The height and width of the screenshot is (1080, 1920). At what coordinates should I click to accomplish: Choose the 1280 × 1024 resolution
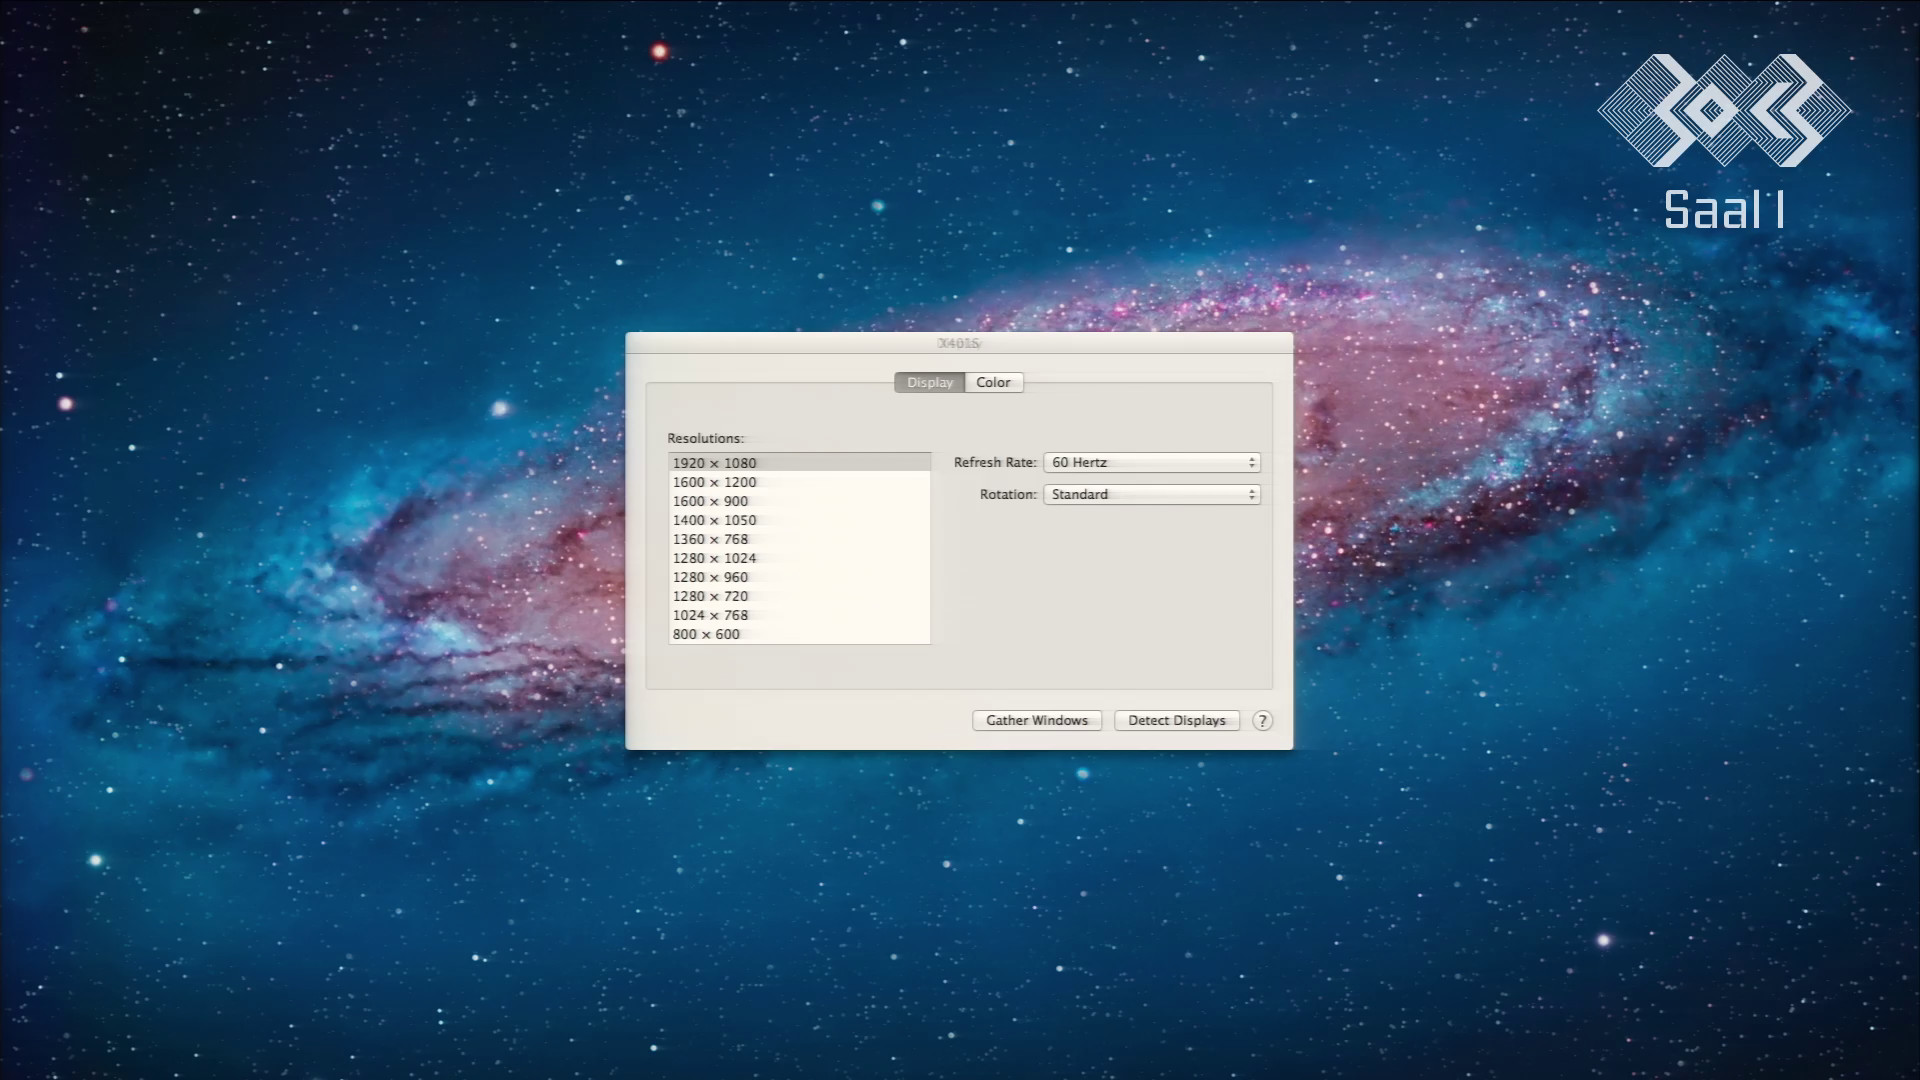point(799,558)
